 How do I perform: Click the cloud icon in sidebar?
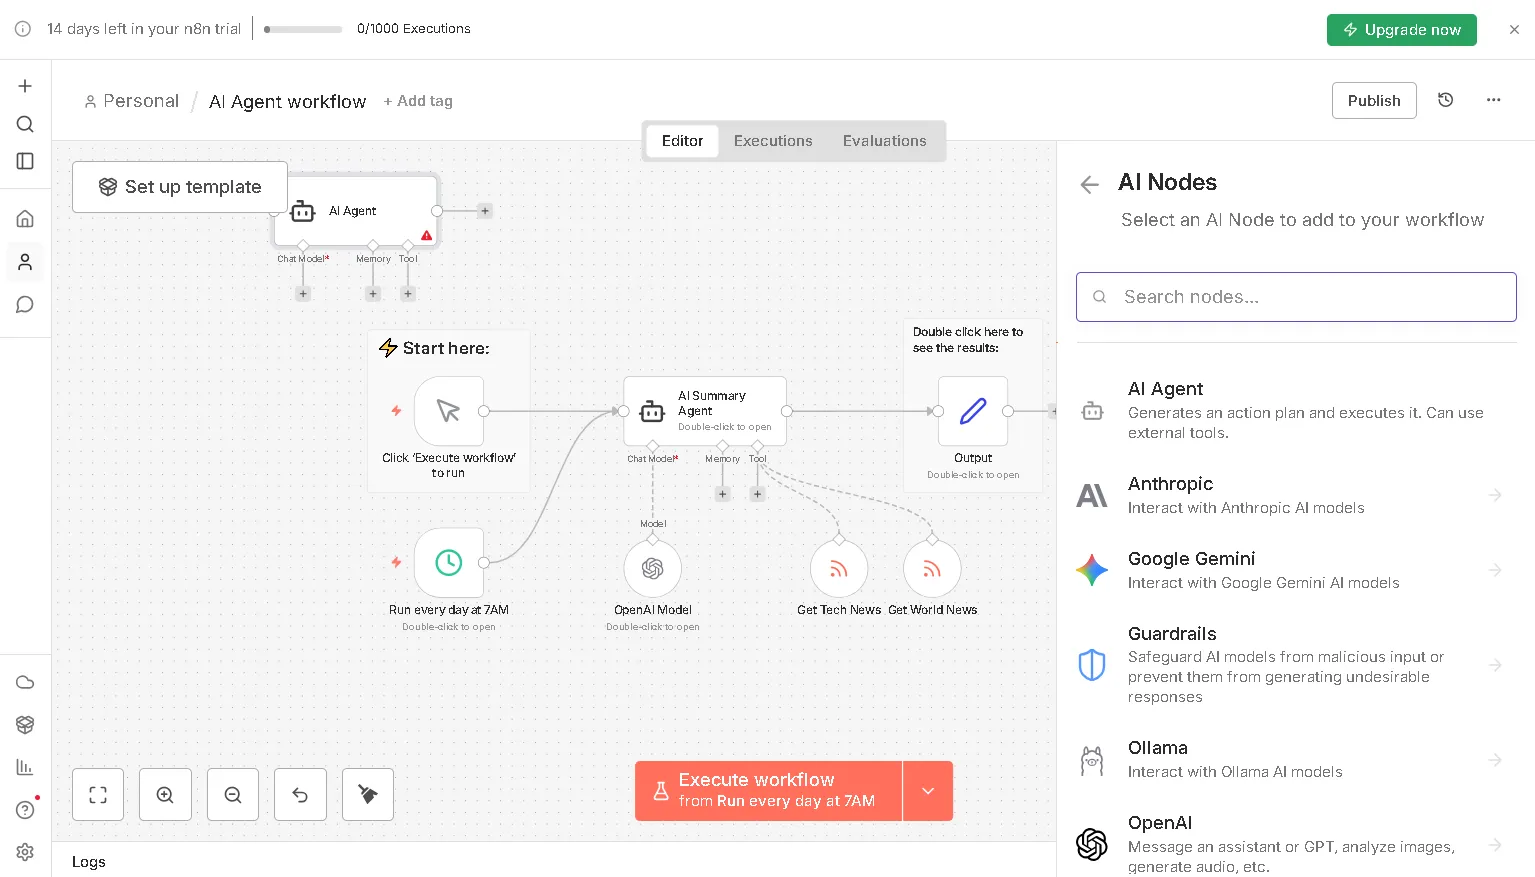point(25,682)
